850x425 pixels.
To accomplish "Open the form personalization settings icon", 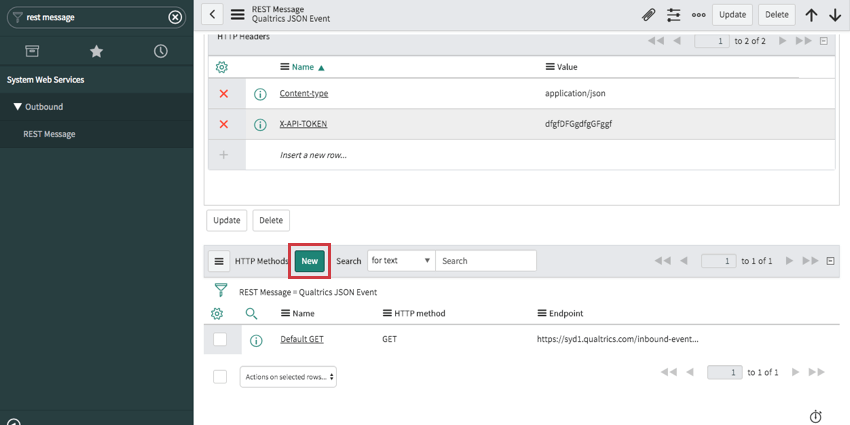I will coord(673,15).
